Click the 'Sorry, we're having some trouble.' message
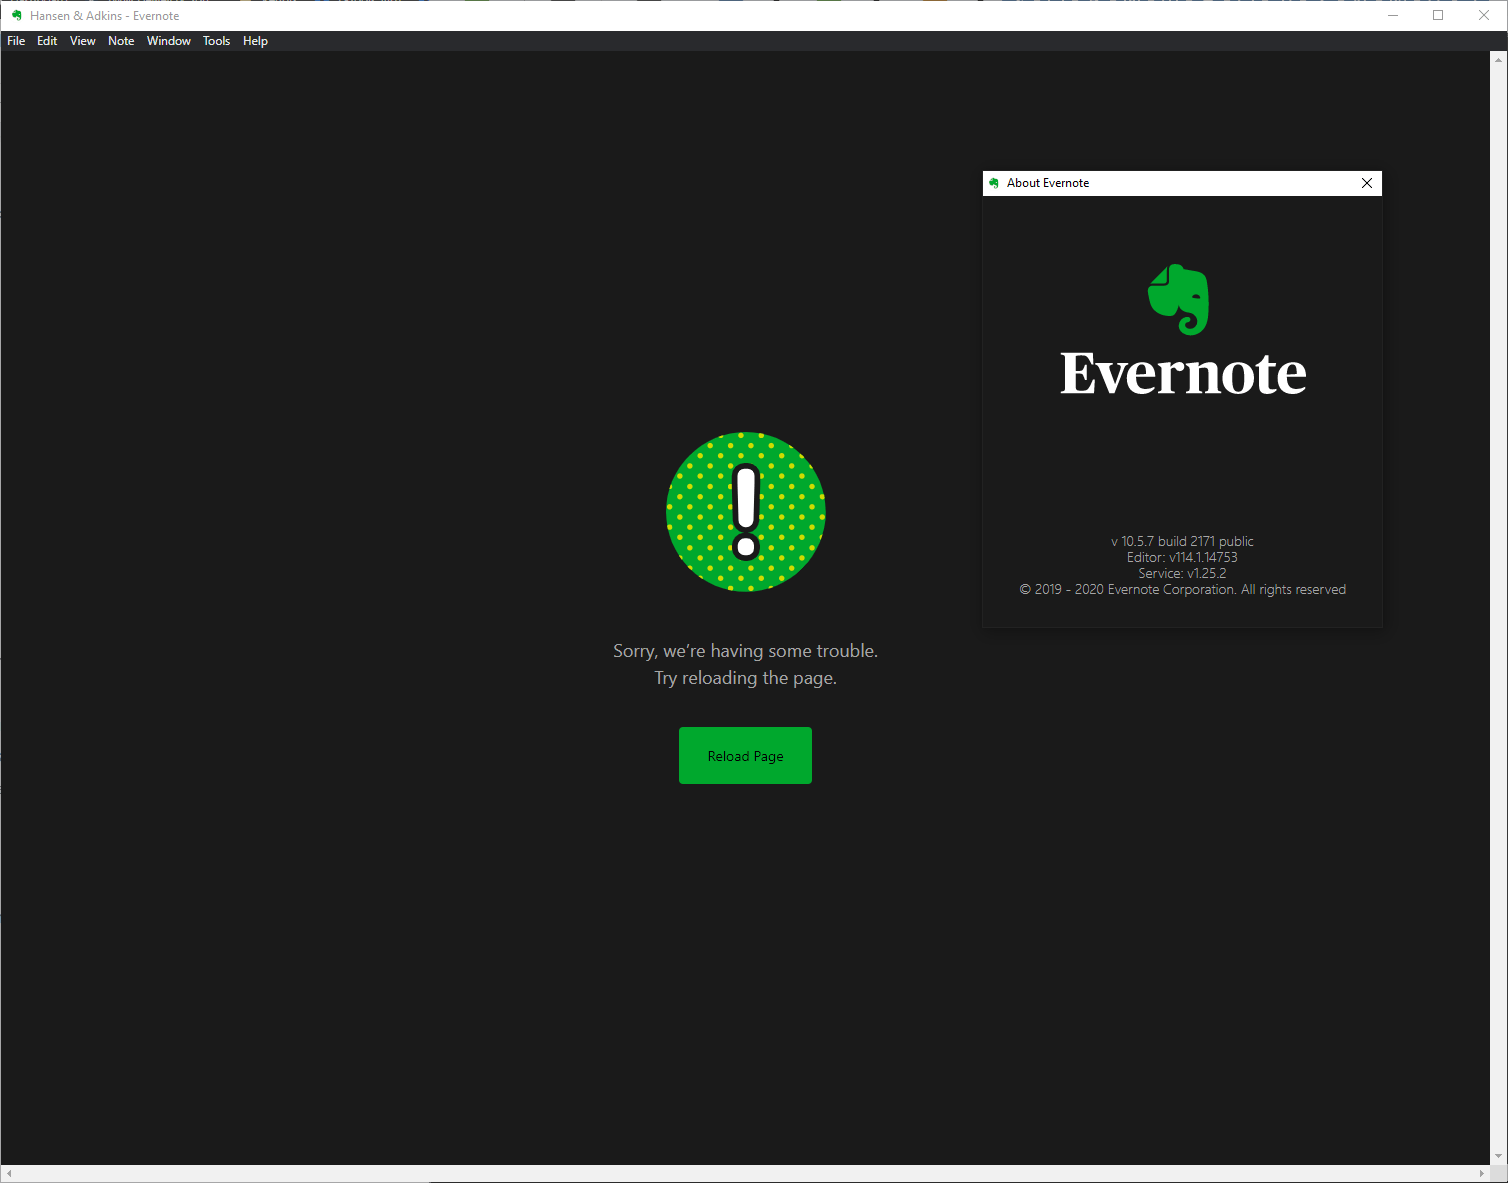 click(745, 651)
